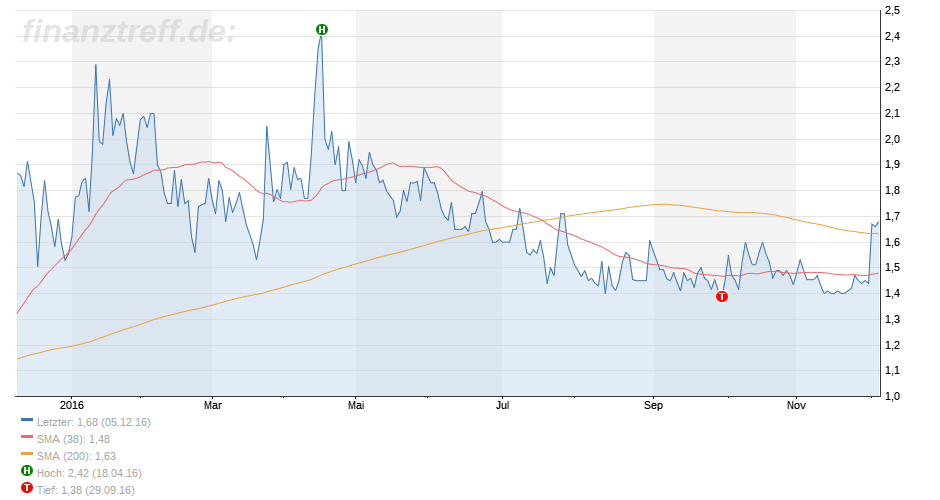
Task: Click the red T low marker on the chart line
Action: [x=721, y=296]
